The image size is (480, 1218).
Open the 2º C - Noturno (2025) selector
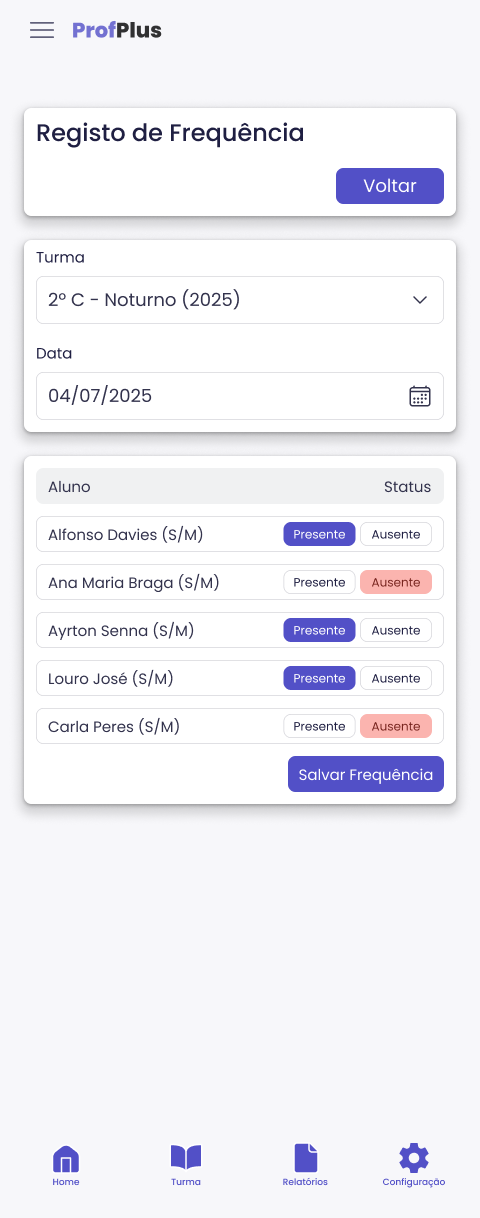pyautogui.click(x=240, y=300)
